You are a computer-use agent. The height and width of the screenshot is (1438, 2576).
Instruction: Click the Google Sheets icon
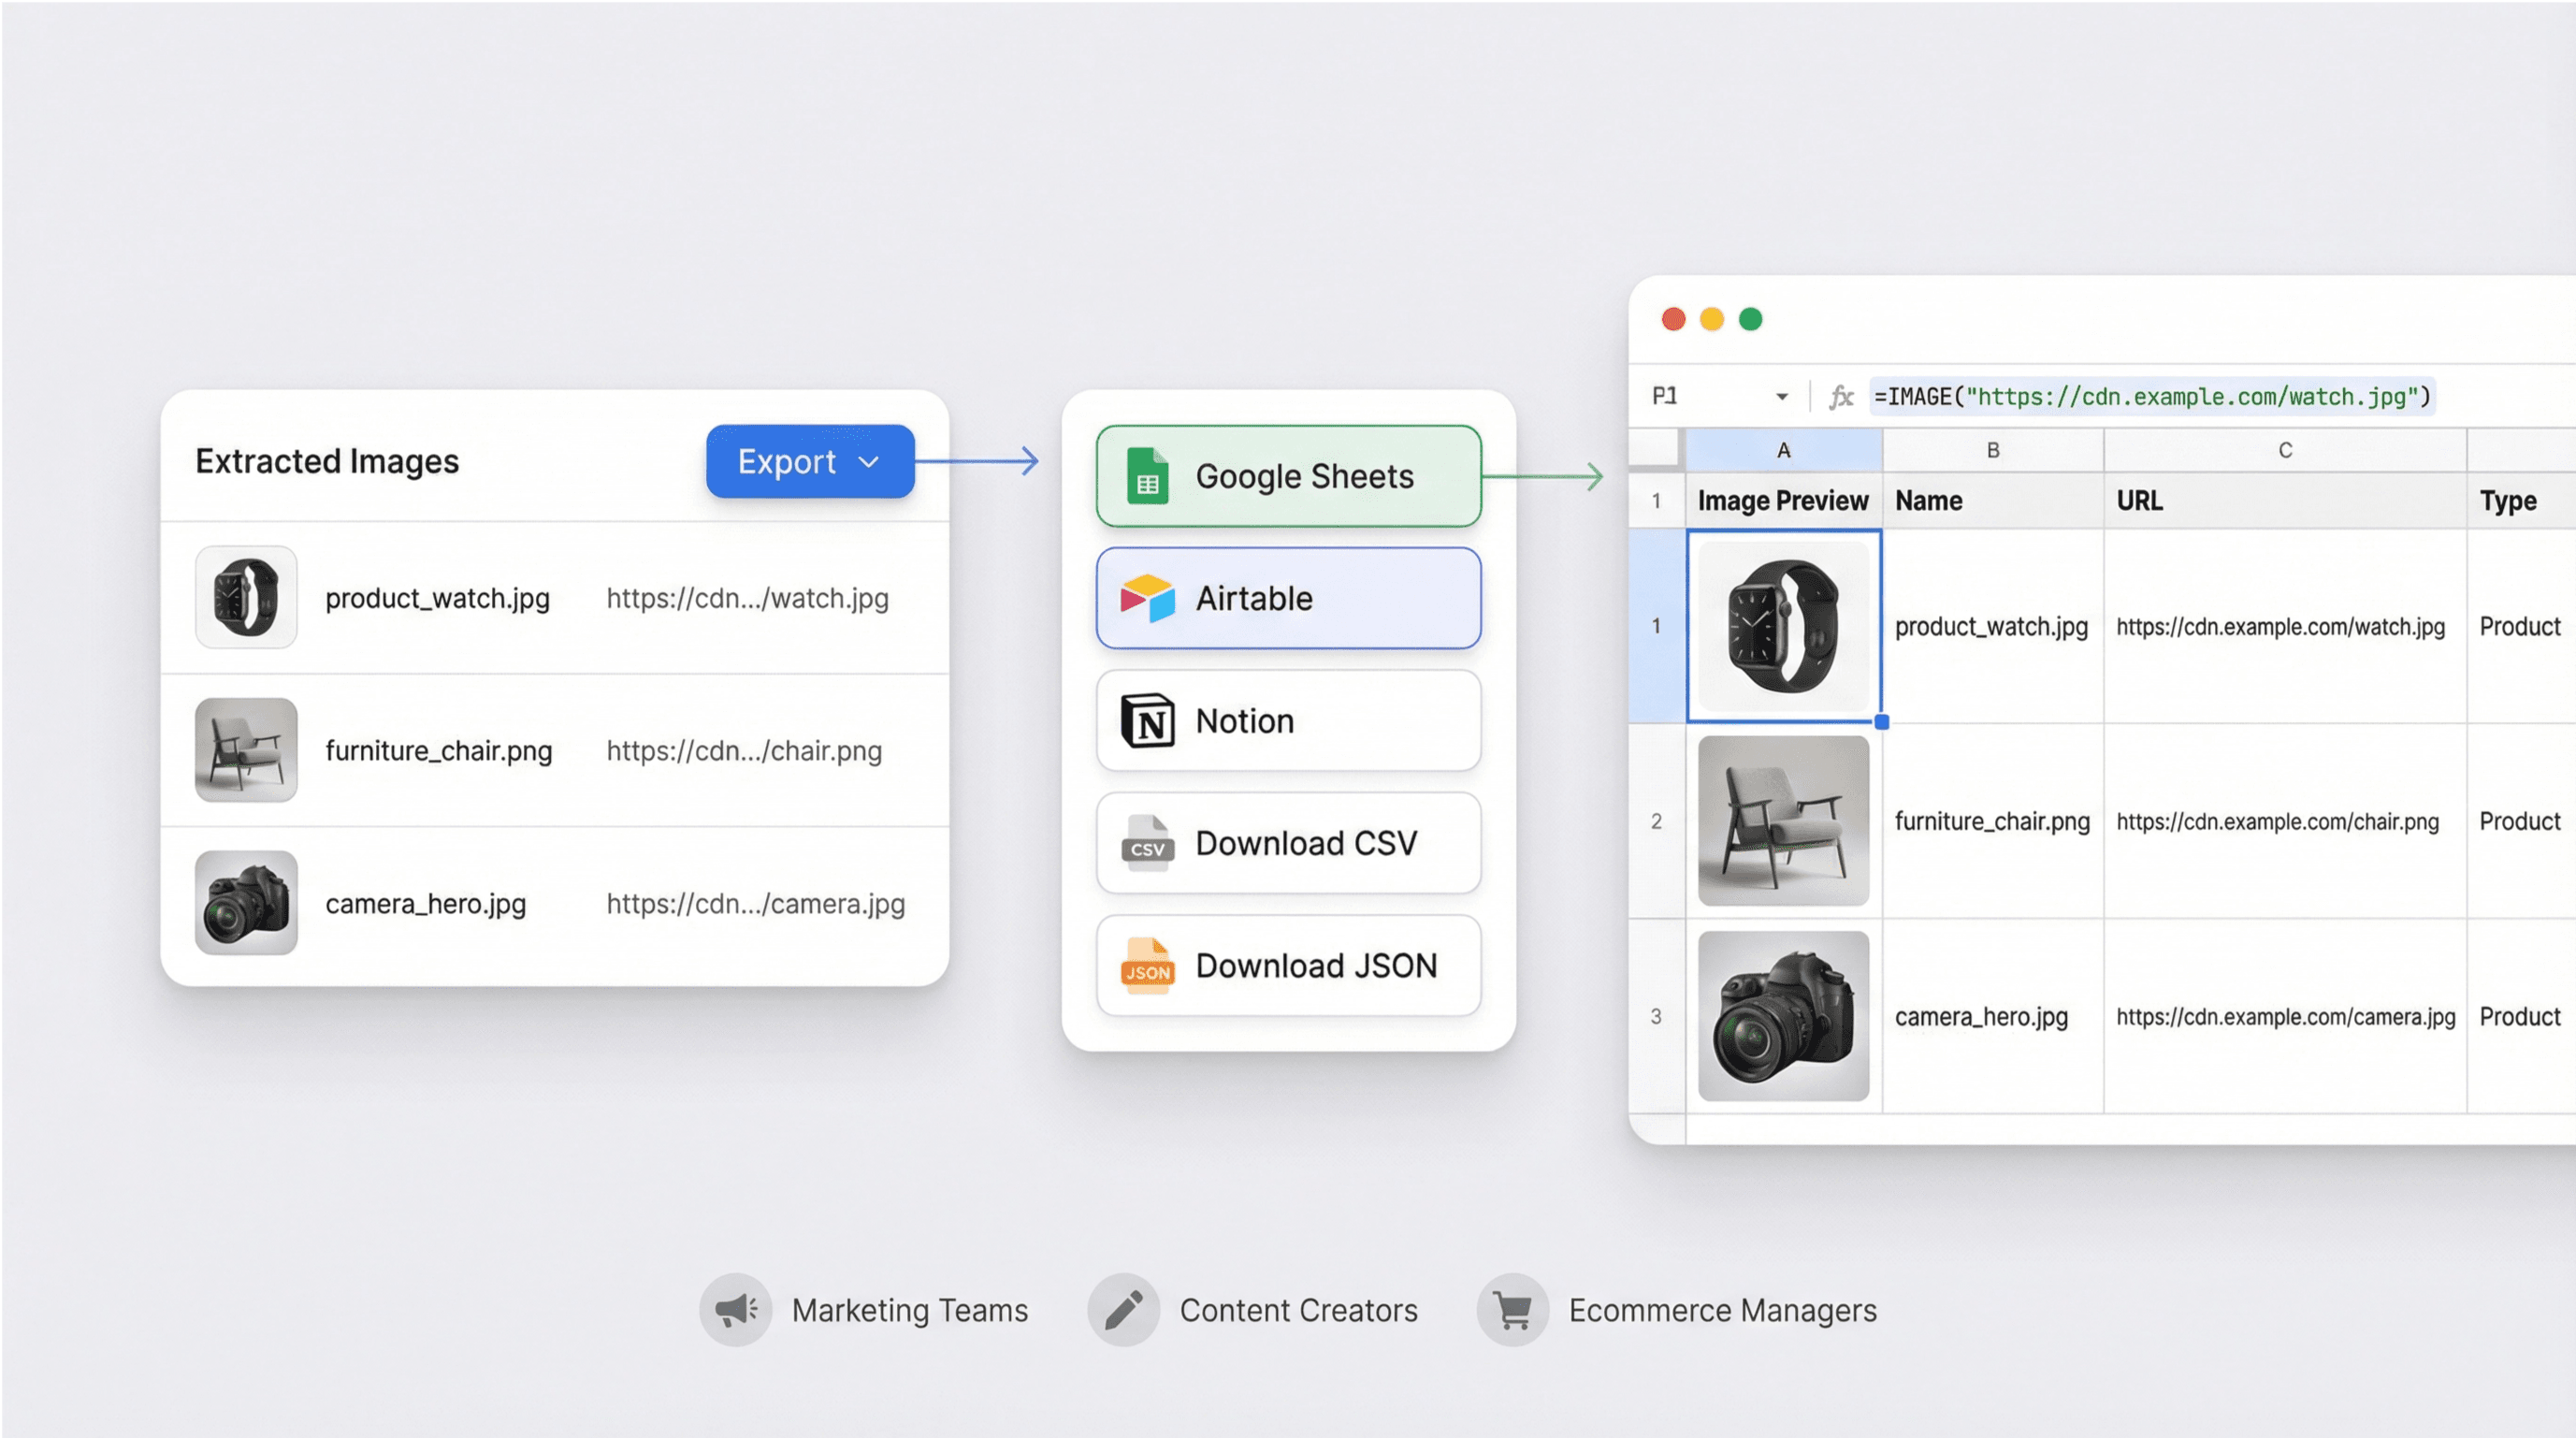(1147, 476)
